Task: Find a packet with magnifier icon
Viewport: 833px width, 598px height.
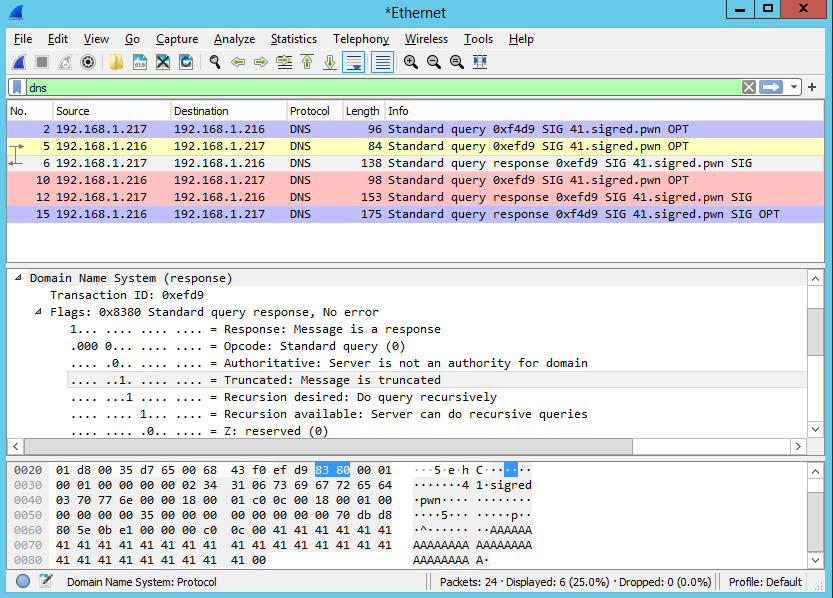Action: click(215, 62)
